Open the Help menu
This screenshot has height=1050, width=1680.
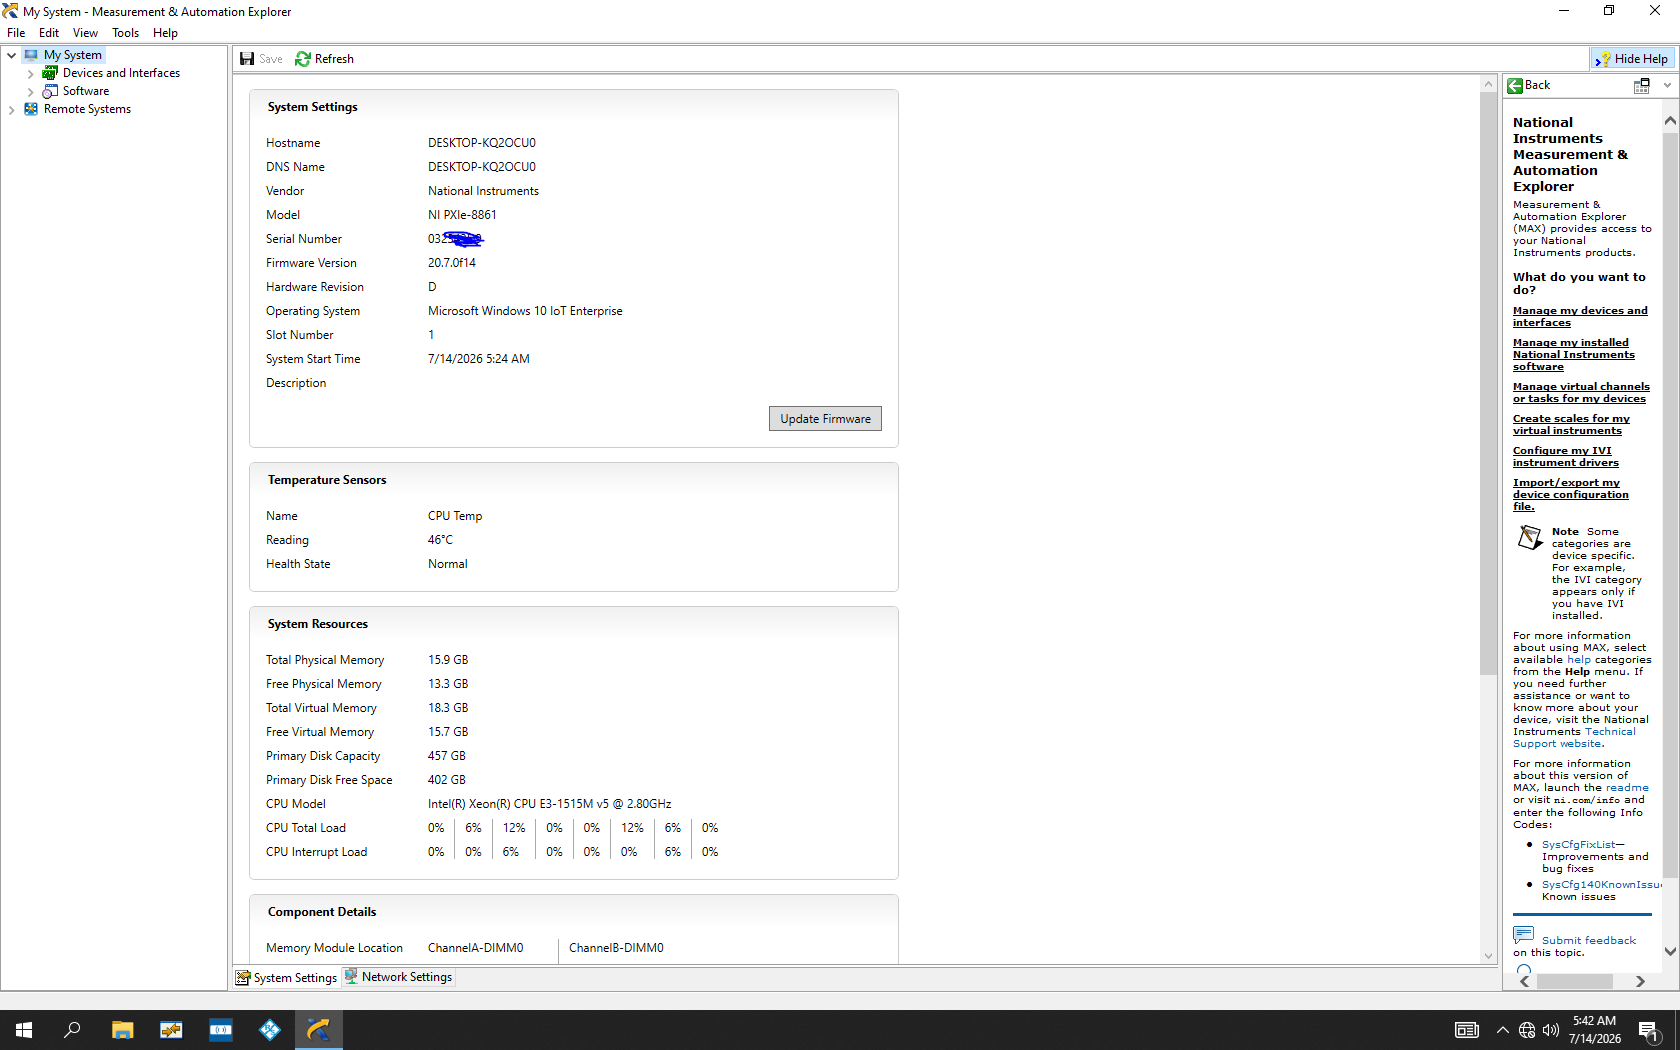click(165, 33)
